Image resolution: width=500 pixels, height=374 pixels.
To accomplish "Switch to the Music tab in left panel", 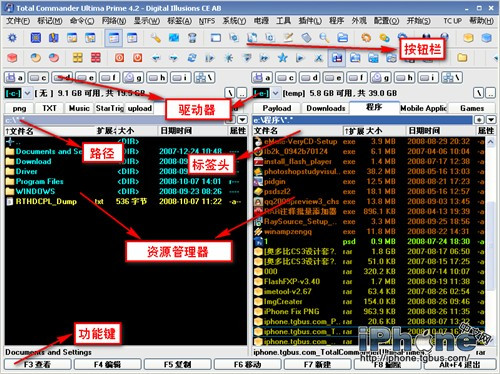I will point(79,108).
